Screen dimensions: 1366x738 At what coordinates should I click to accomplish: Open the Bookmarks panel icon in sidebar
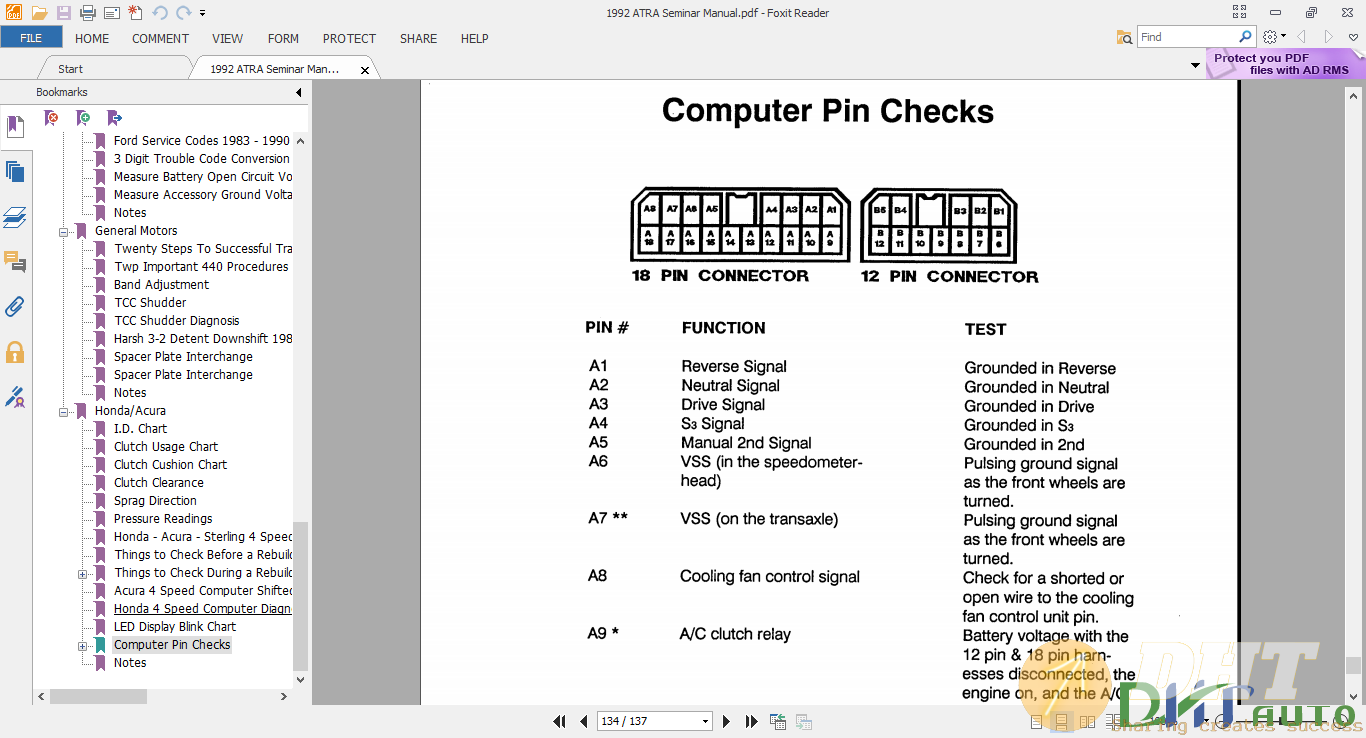pos(15,127)
